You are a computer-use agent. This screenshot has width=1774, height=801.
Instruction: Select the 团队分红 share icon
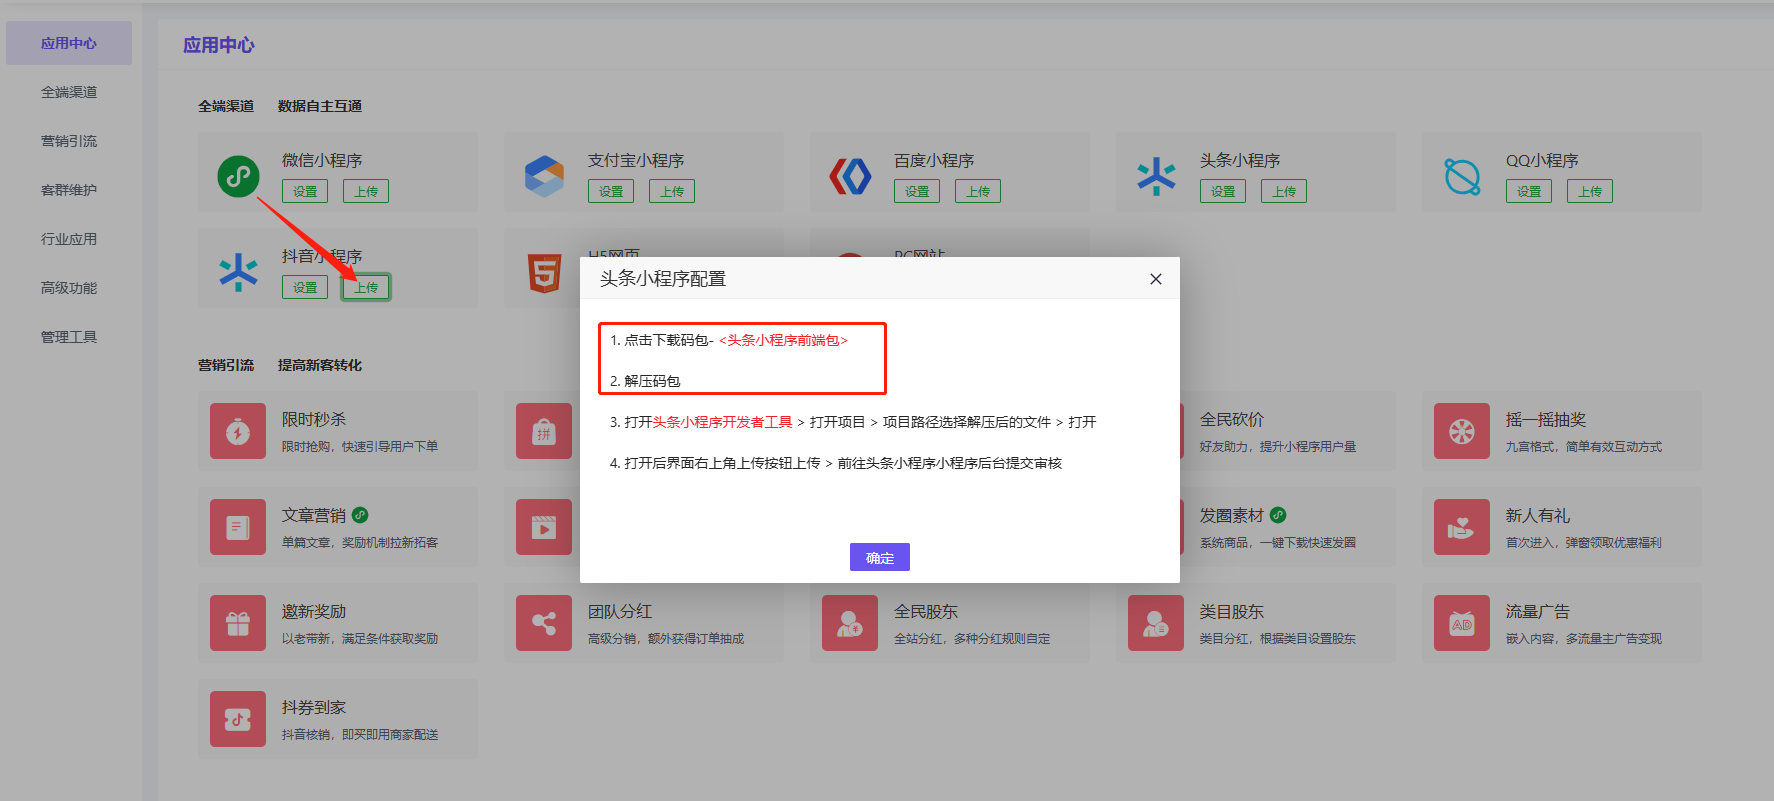click(x=544, y=623)
